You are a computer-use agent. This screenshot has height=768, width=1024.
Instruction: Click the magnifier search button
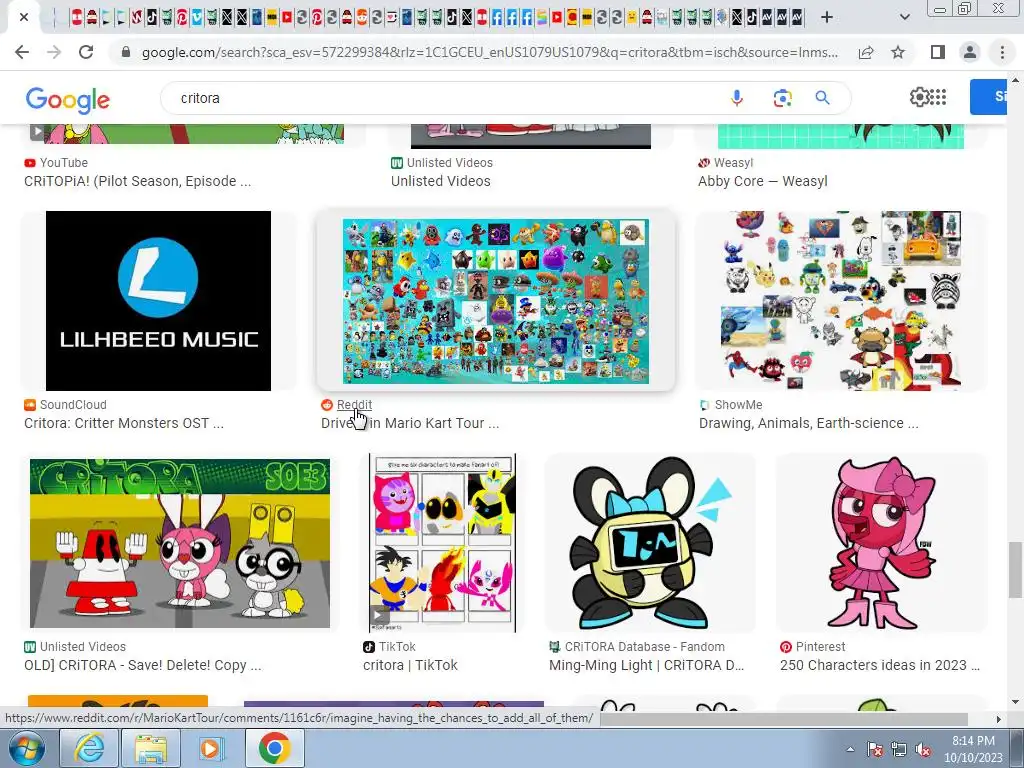[822, 98]
